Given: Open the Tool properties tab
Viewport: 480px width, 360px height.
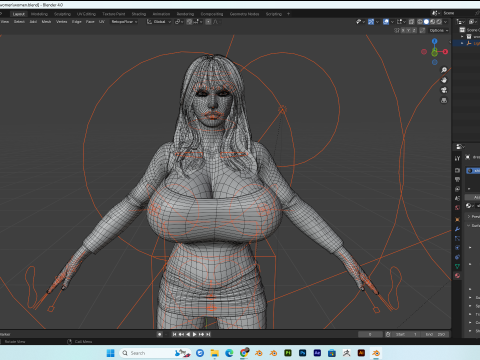Looking at the screenshot, I should tap(457, 159).
